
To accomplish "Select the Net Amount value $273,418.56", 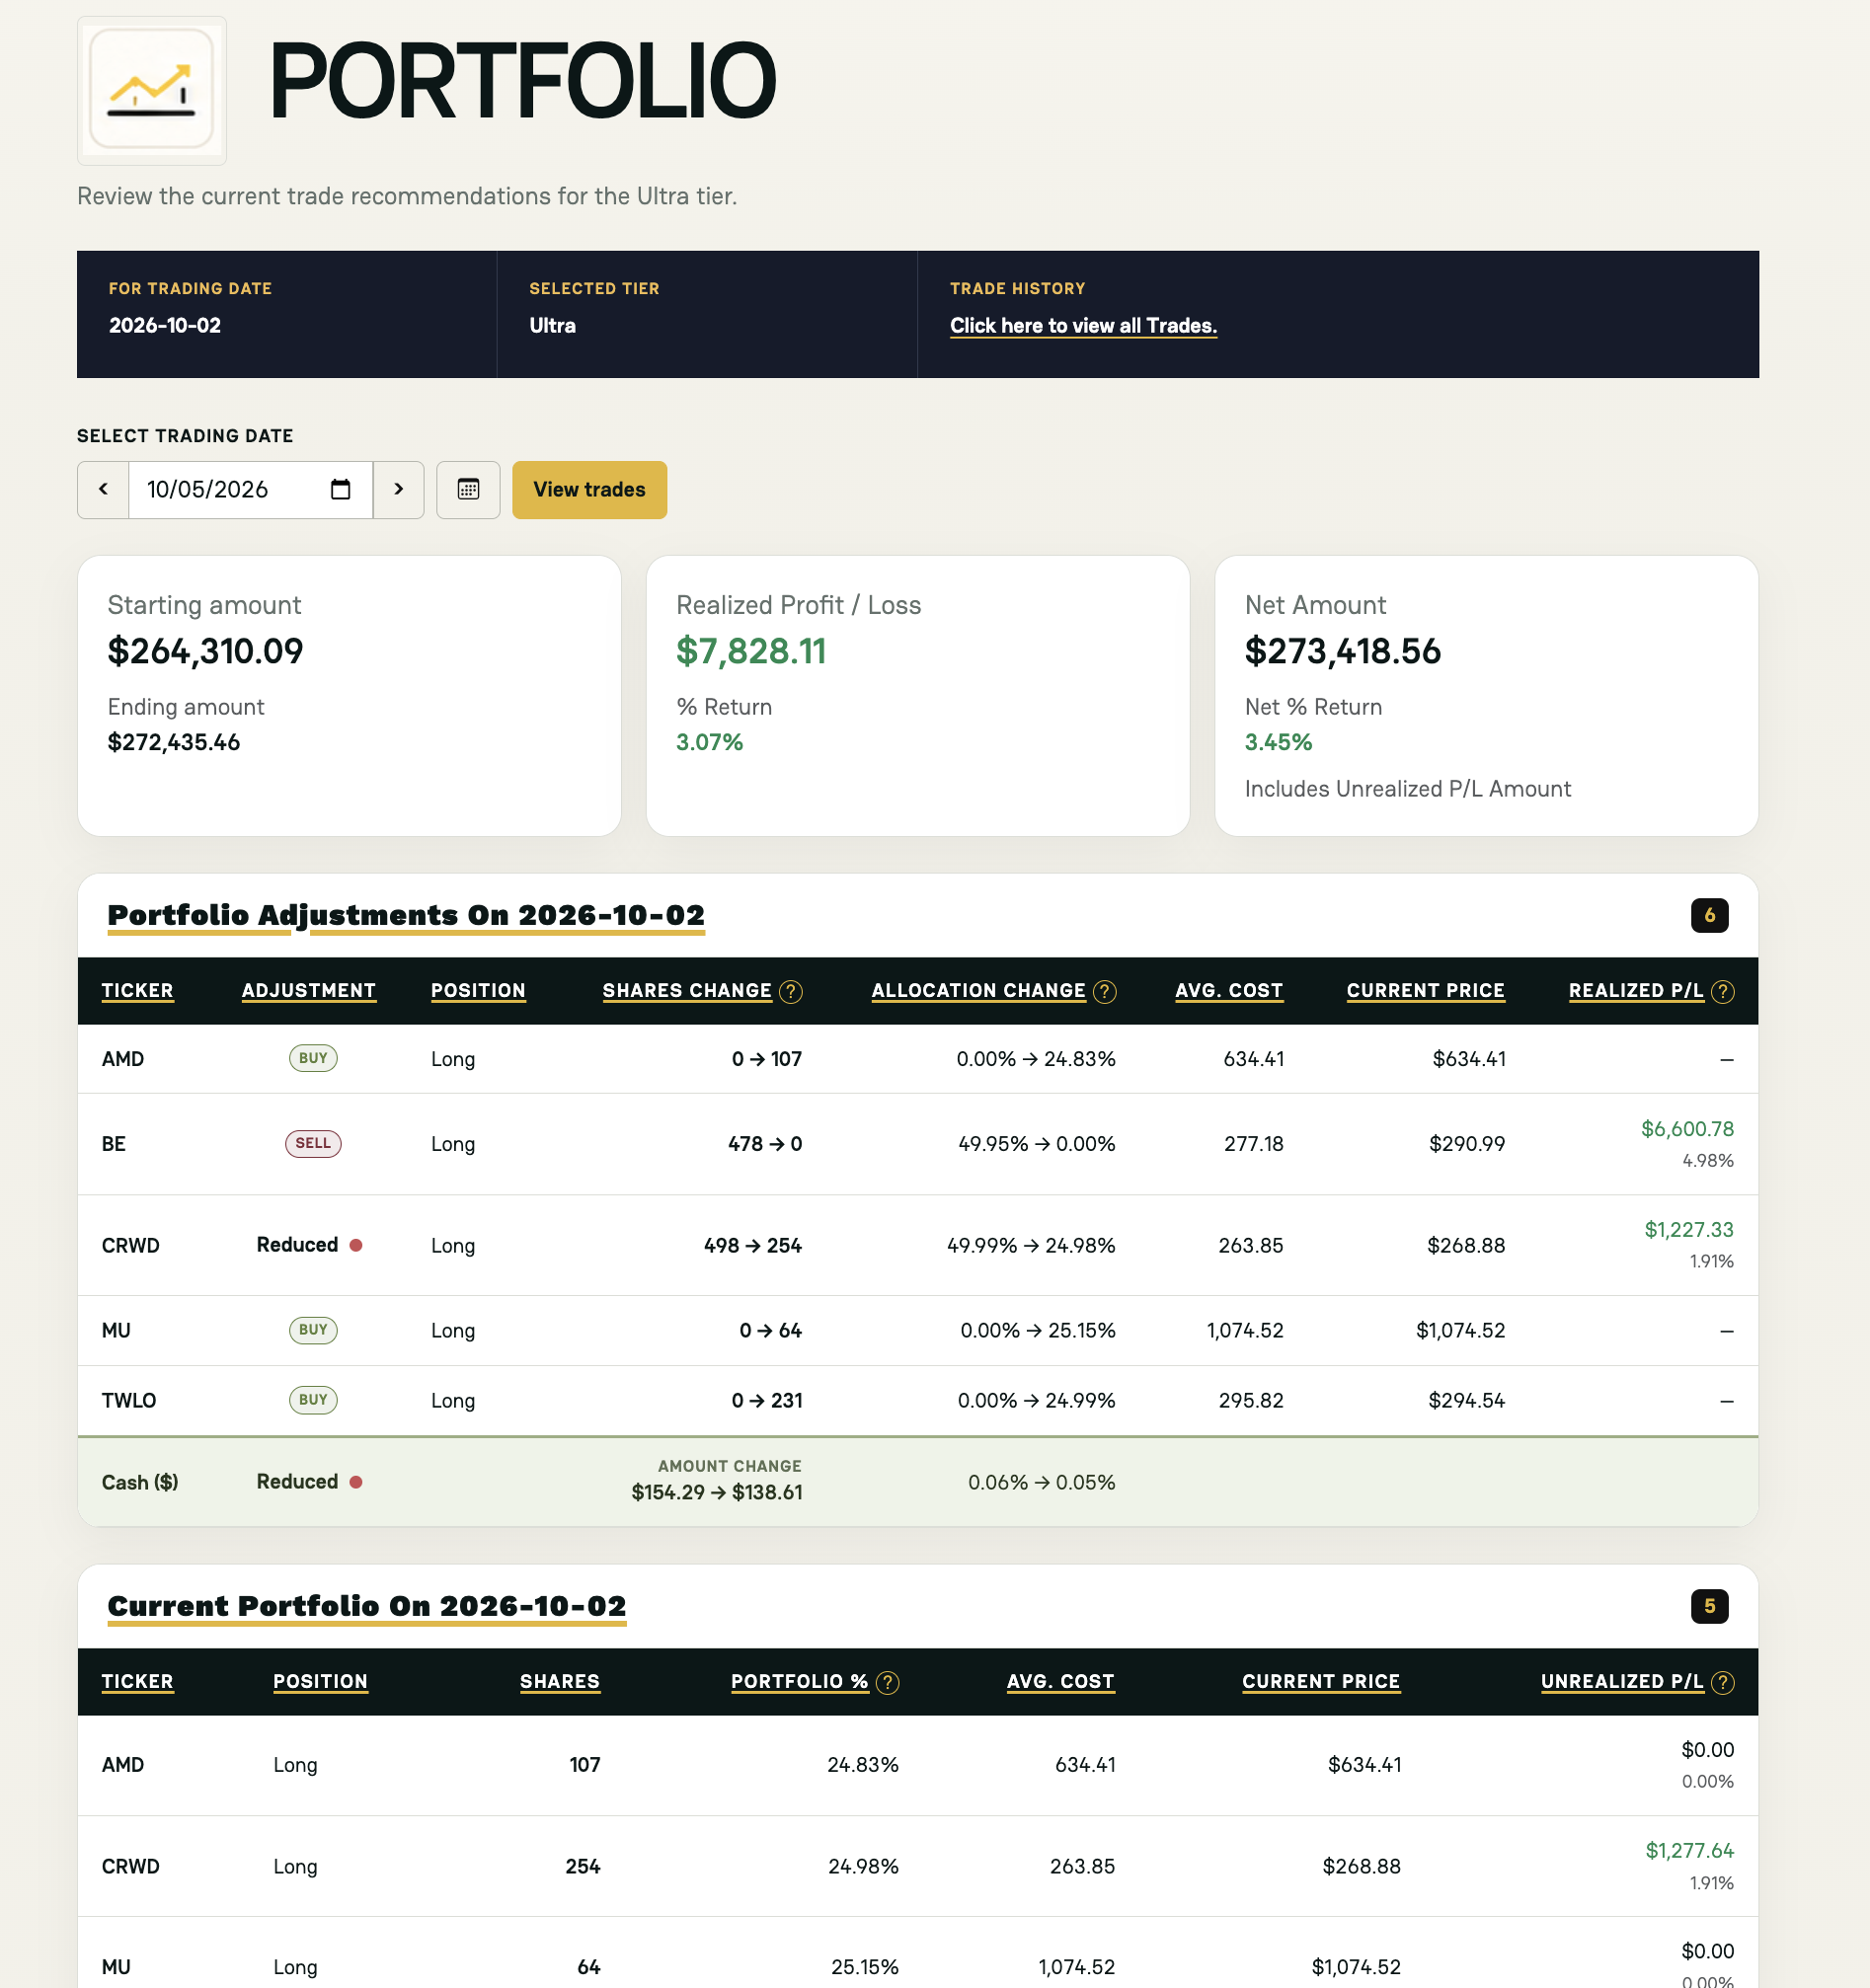I will click(1342, 652).
